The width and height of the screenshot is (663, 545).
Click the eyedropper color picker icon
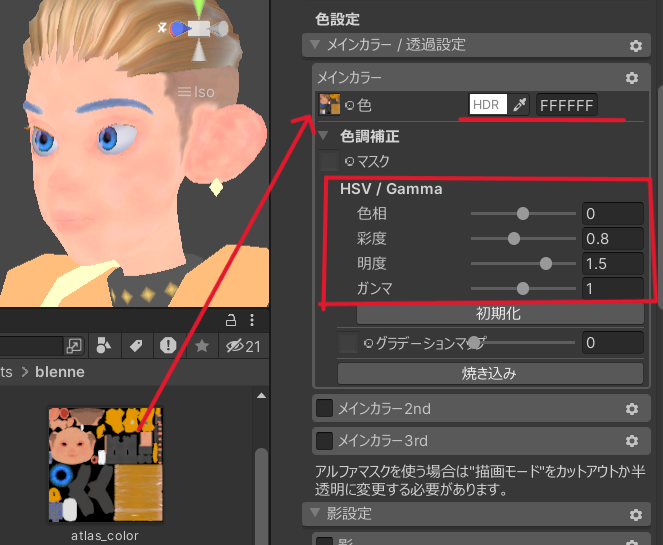tap(519, 105)
